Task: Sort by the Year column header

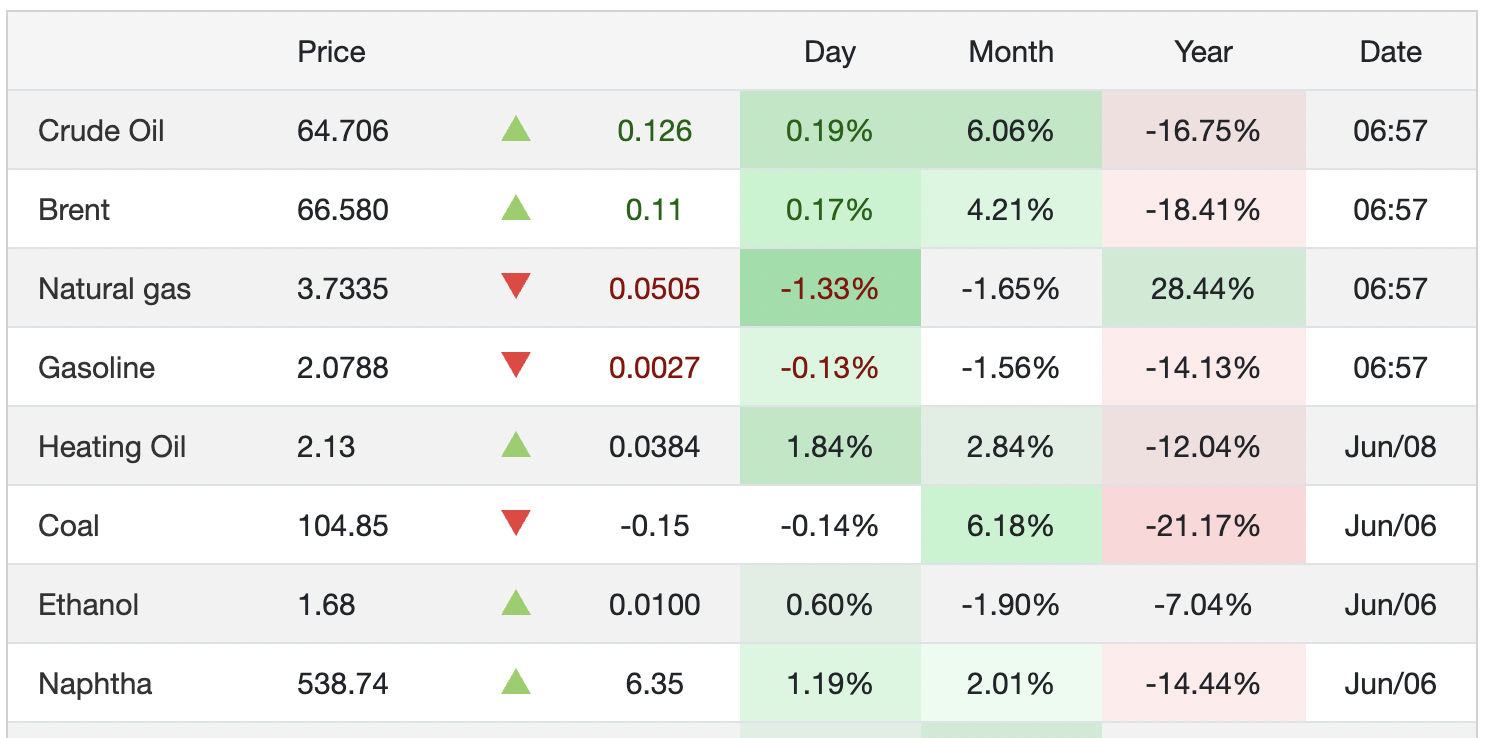Action: [x=1203, y=52]
